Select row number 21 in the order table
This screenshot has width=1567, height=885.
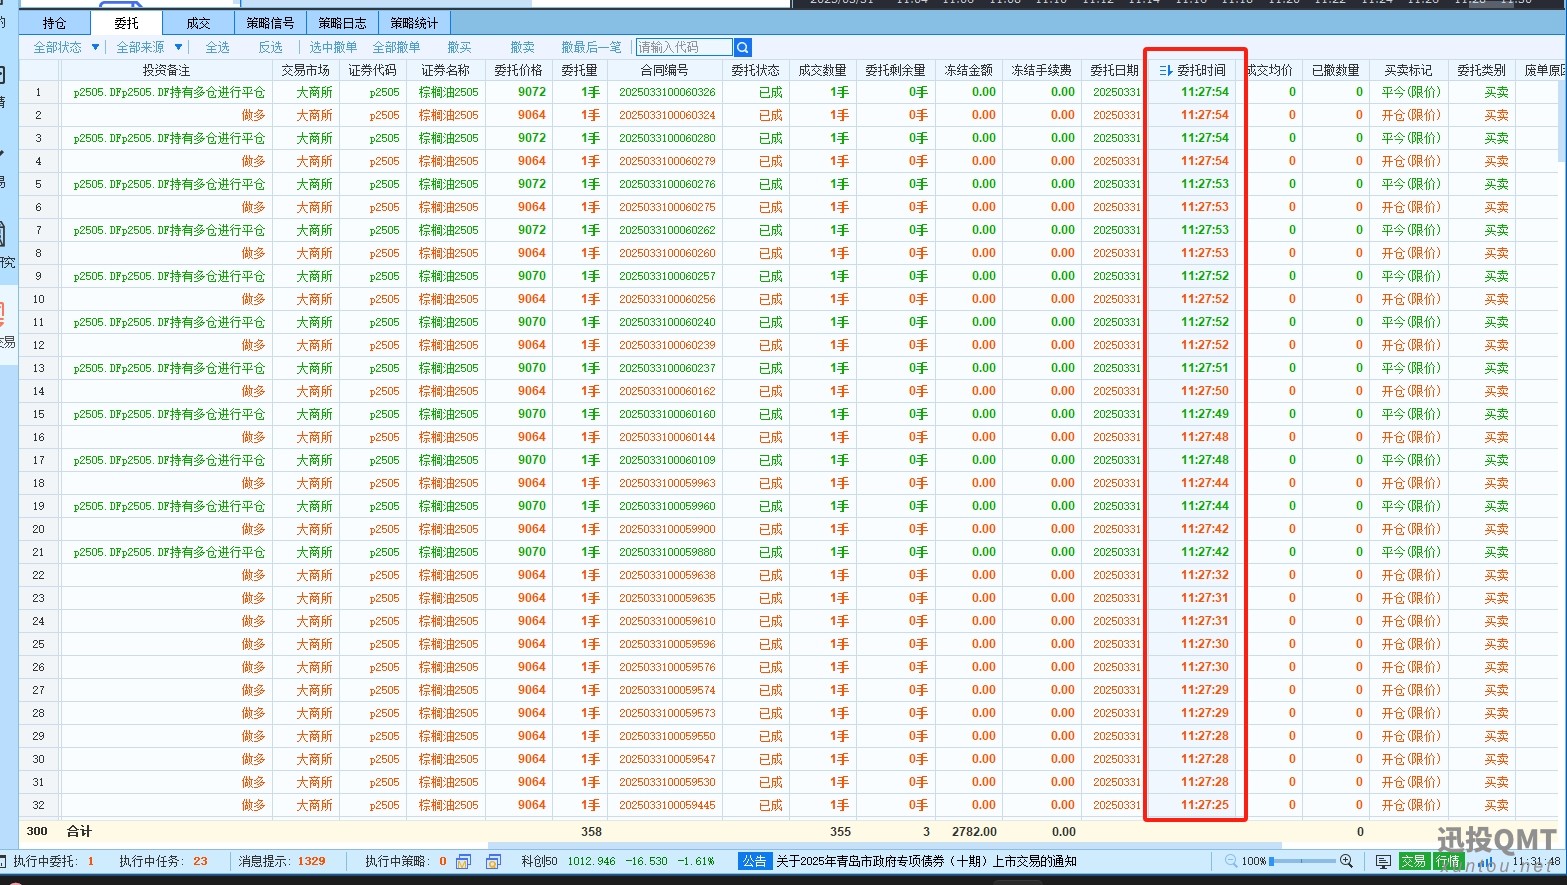click(x=38, y=552)
